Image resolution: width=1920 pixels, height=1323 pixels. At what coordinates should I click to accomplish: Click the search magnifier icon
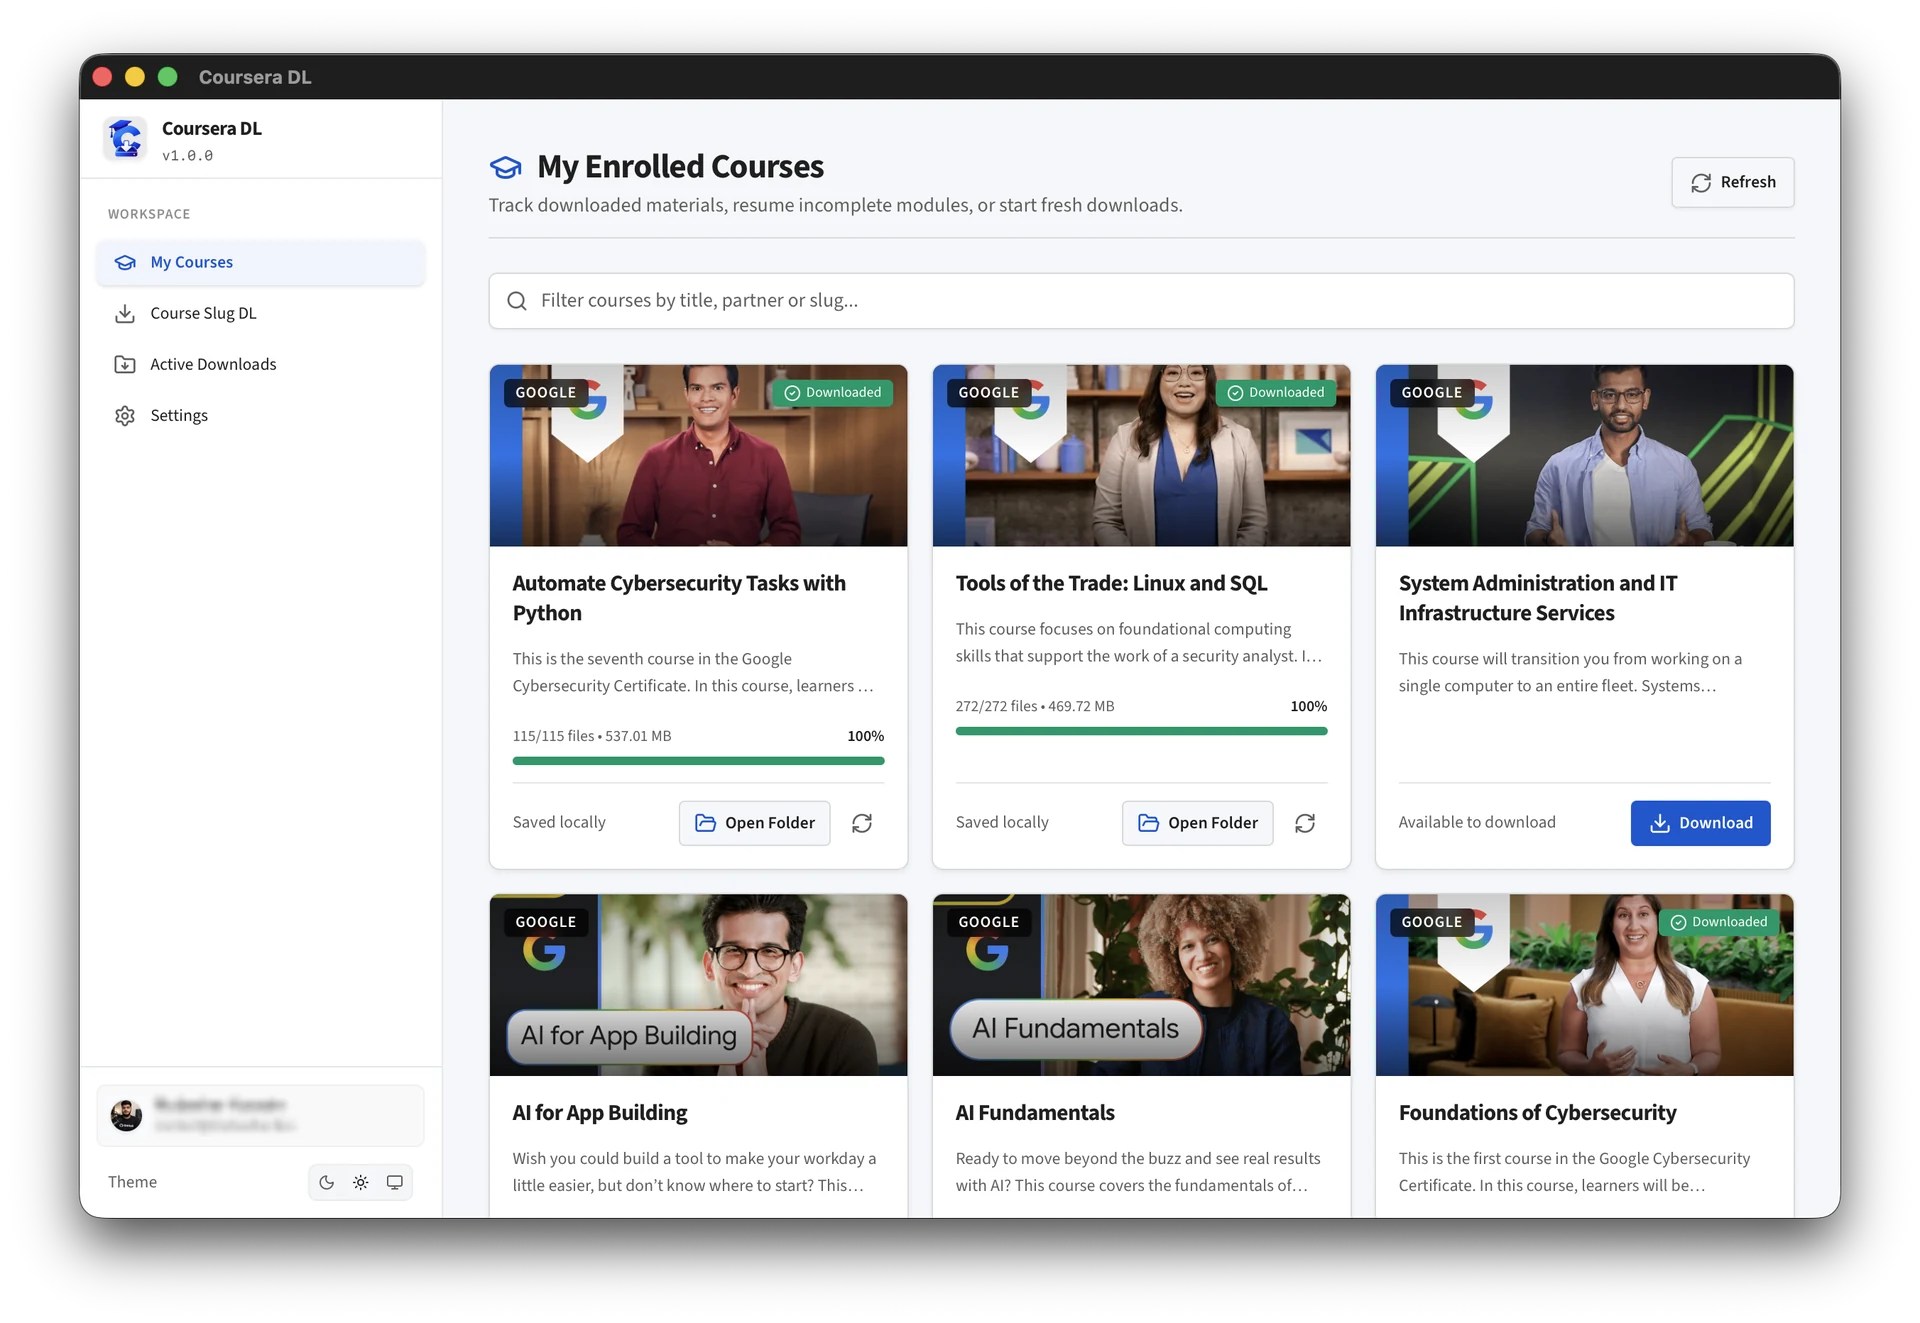(x=517, y=301)
